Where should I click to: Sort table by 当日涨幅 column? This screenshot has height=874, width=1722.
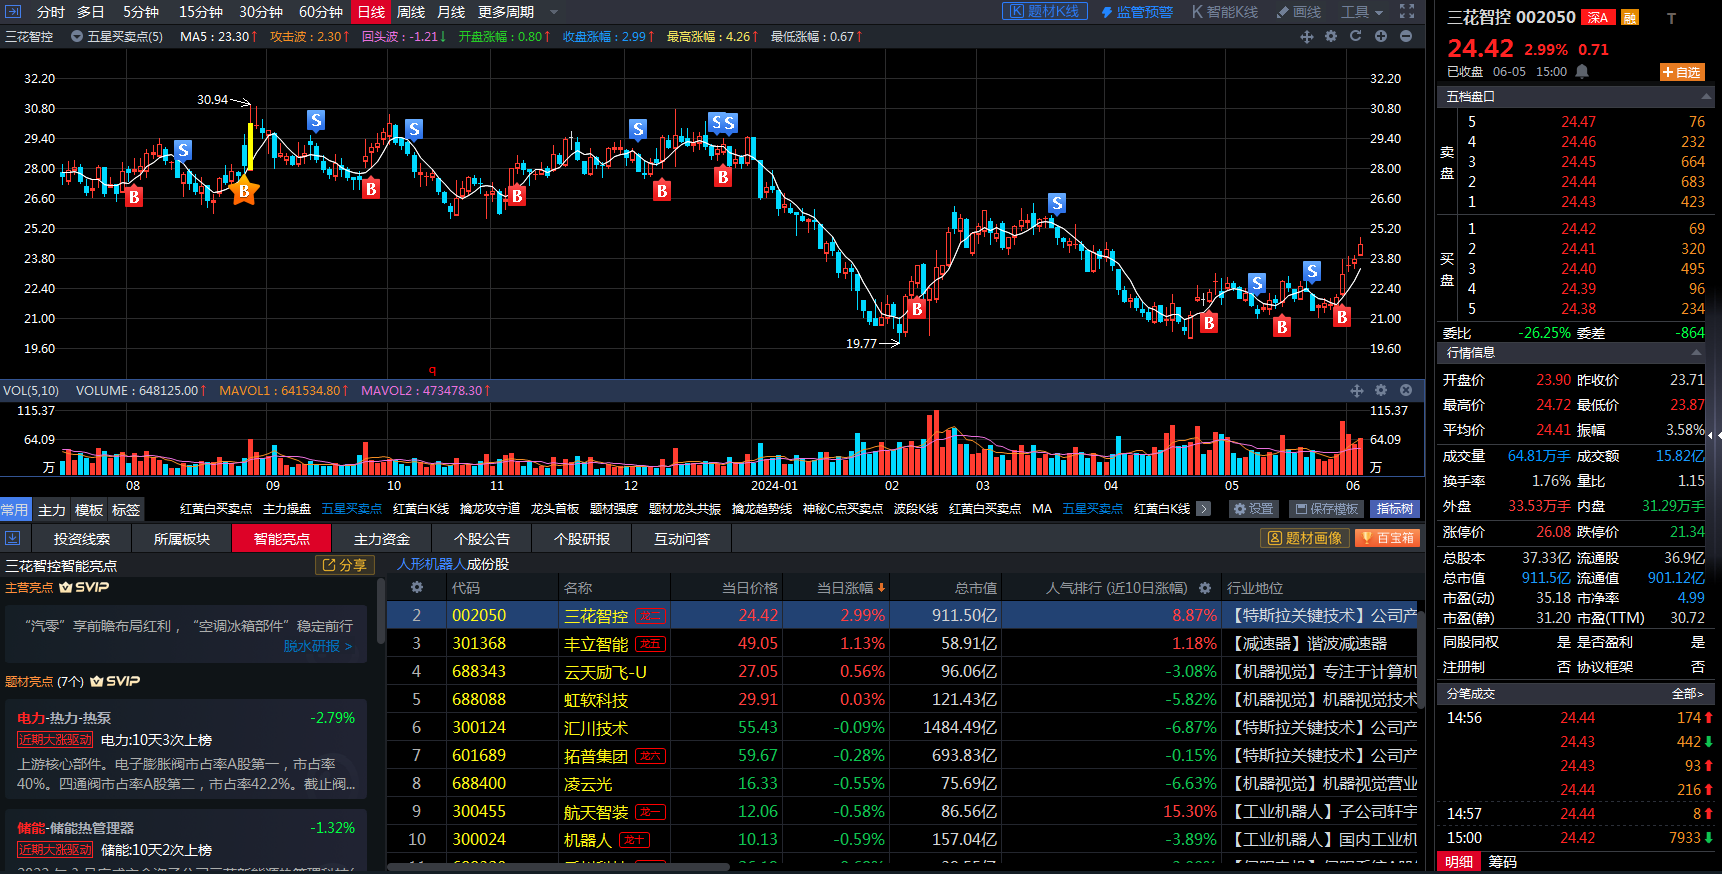click(851, 588)
